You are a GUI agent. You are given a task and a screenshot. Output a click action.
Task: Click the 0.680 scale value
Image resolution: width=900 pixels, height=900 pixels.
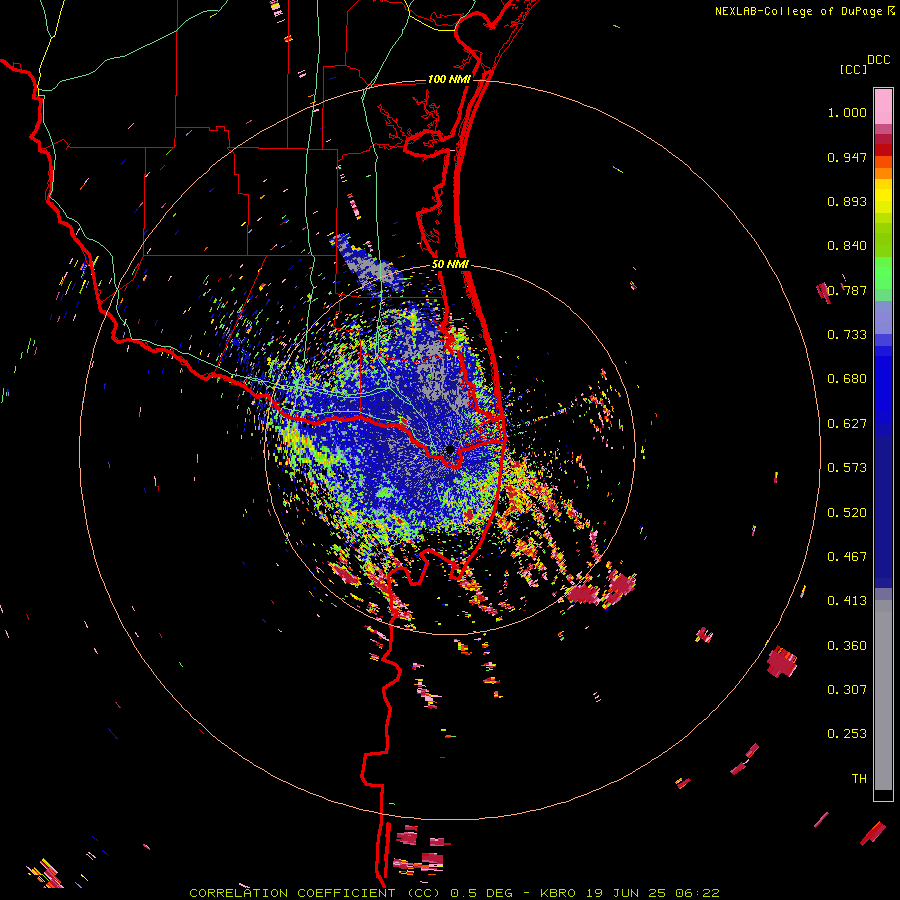(847, 379)
